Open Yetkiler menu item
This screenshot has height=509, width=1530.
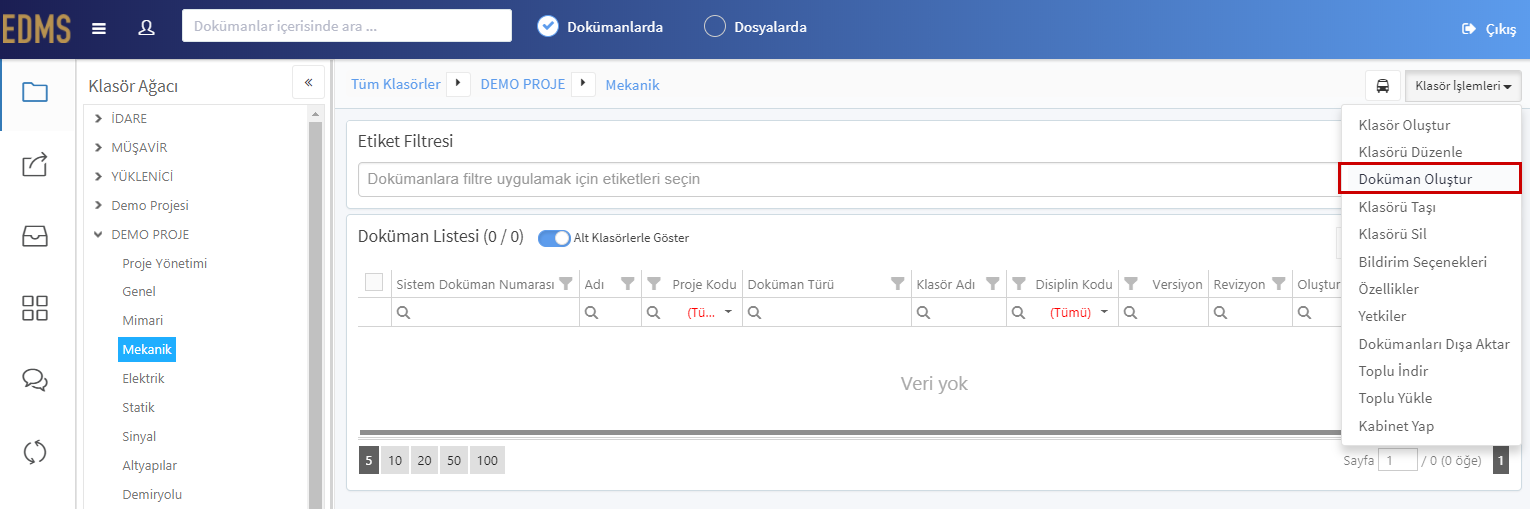pos(1431,316)
